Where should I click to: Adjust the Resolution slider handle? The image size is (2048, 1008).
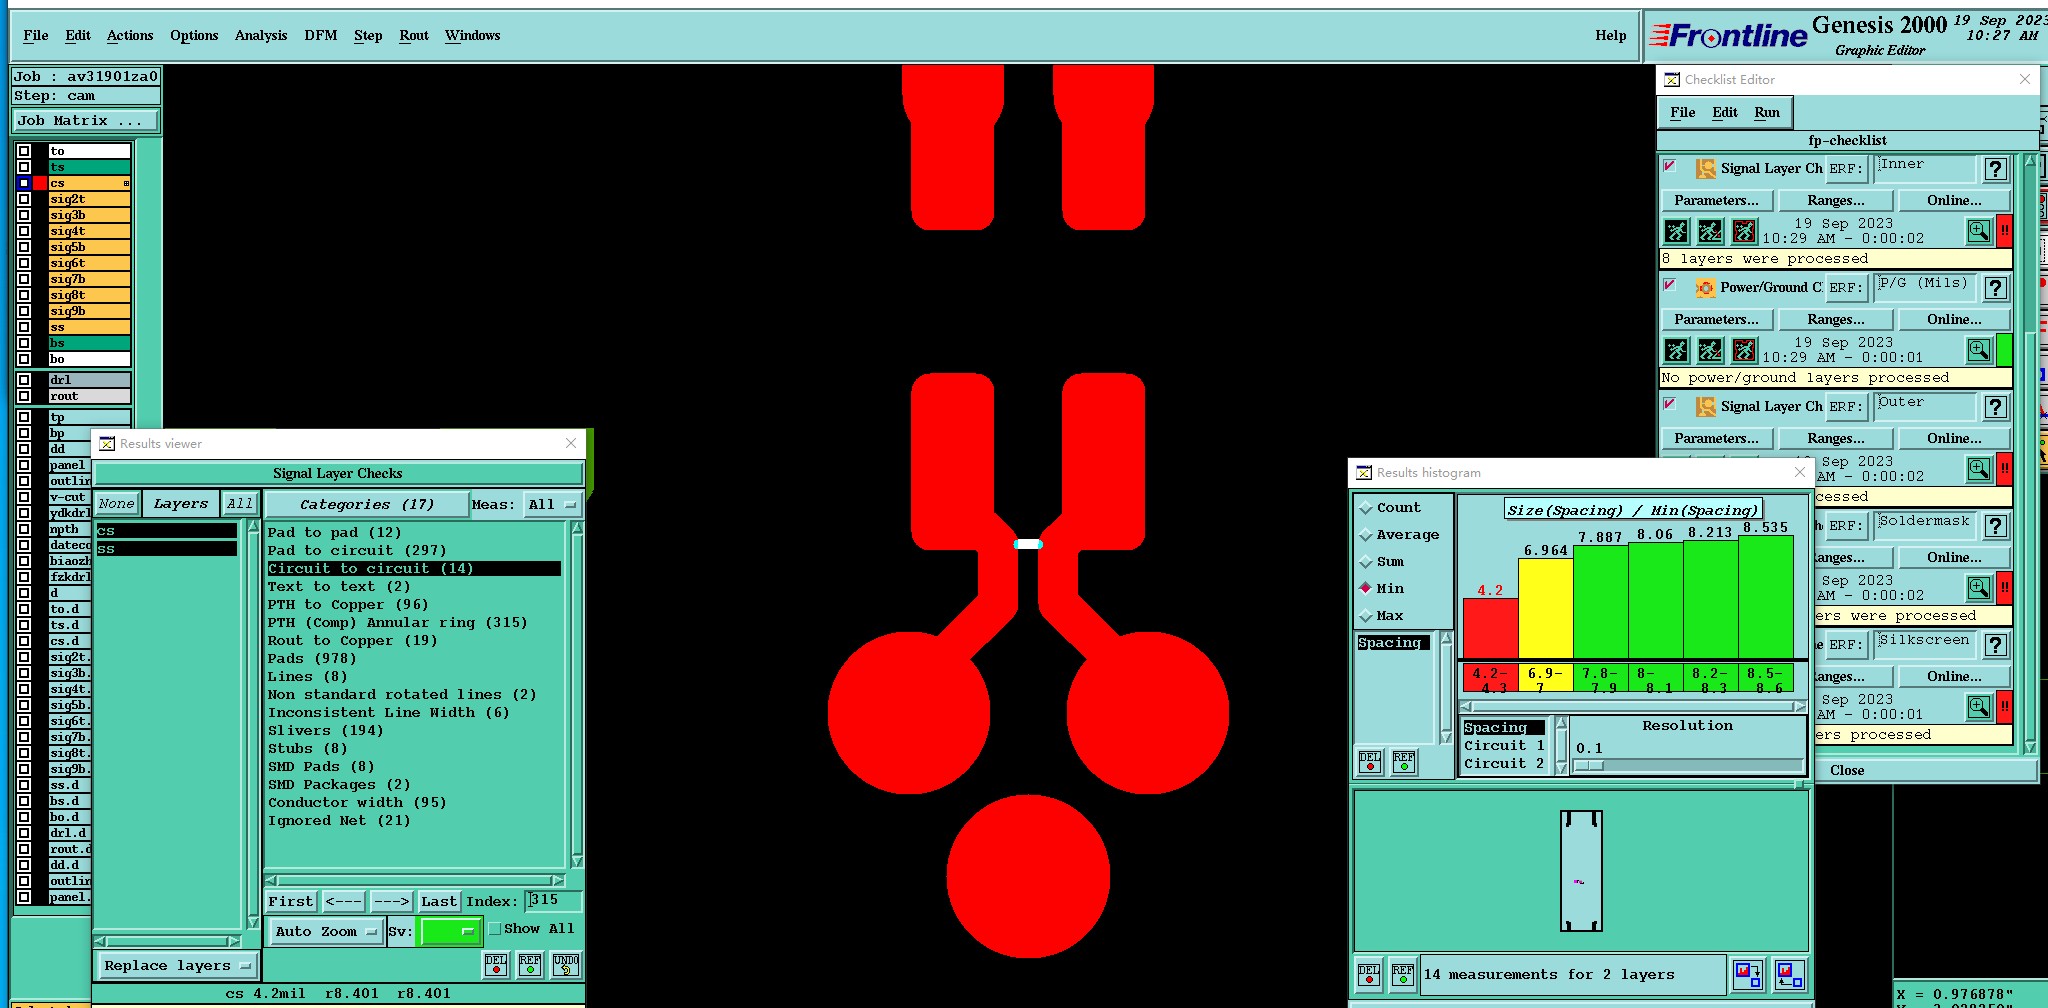pyautogui.click(x=1589, y=766)
